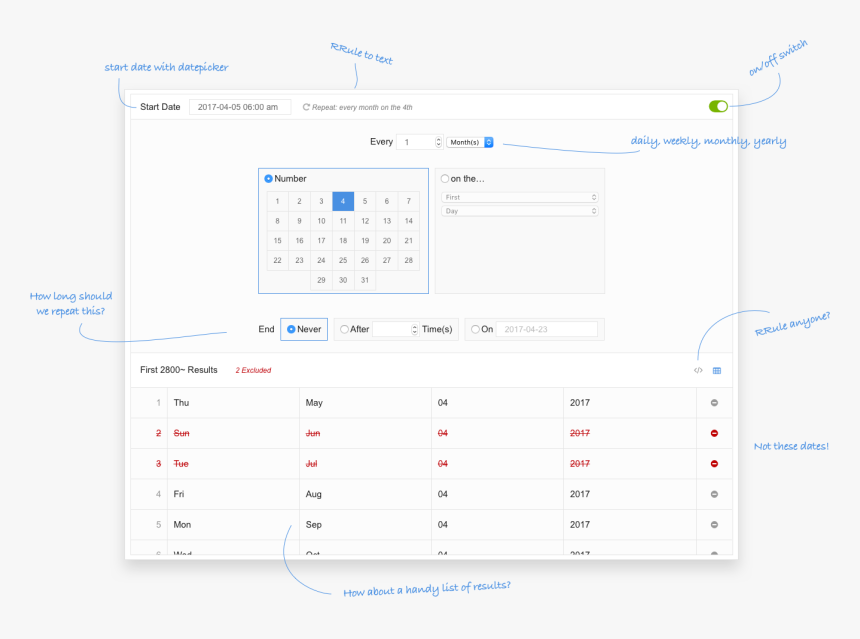Open the Day weekday dropdown
This screenshot has width=860, height=639.
[x=519, y=211]
